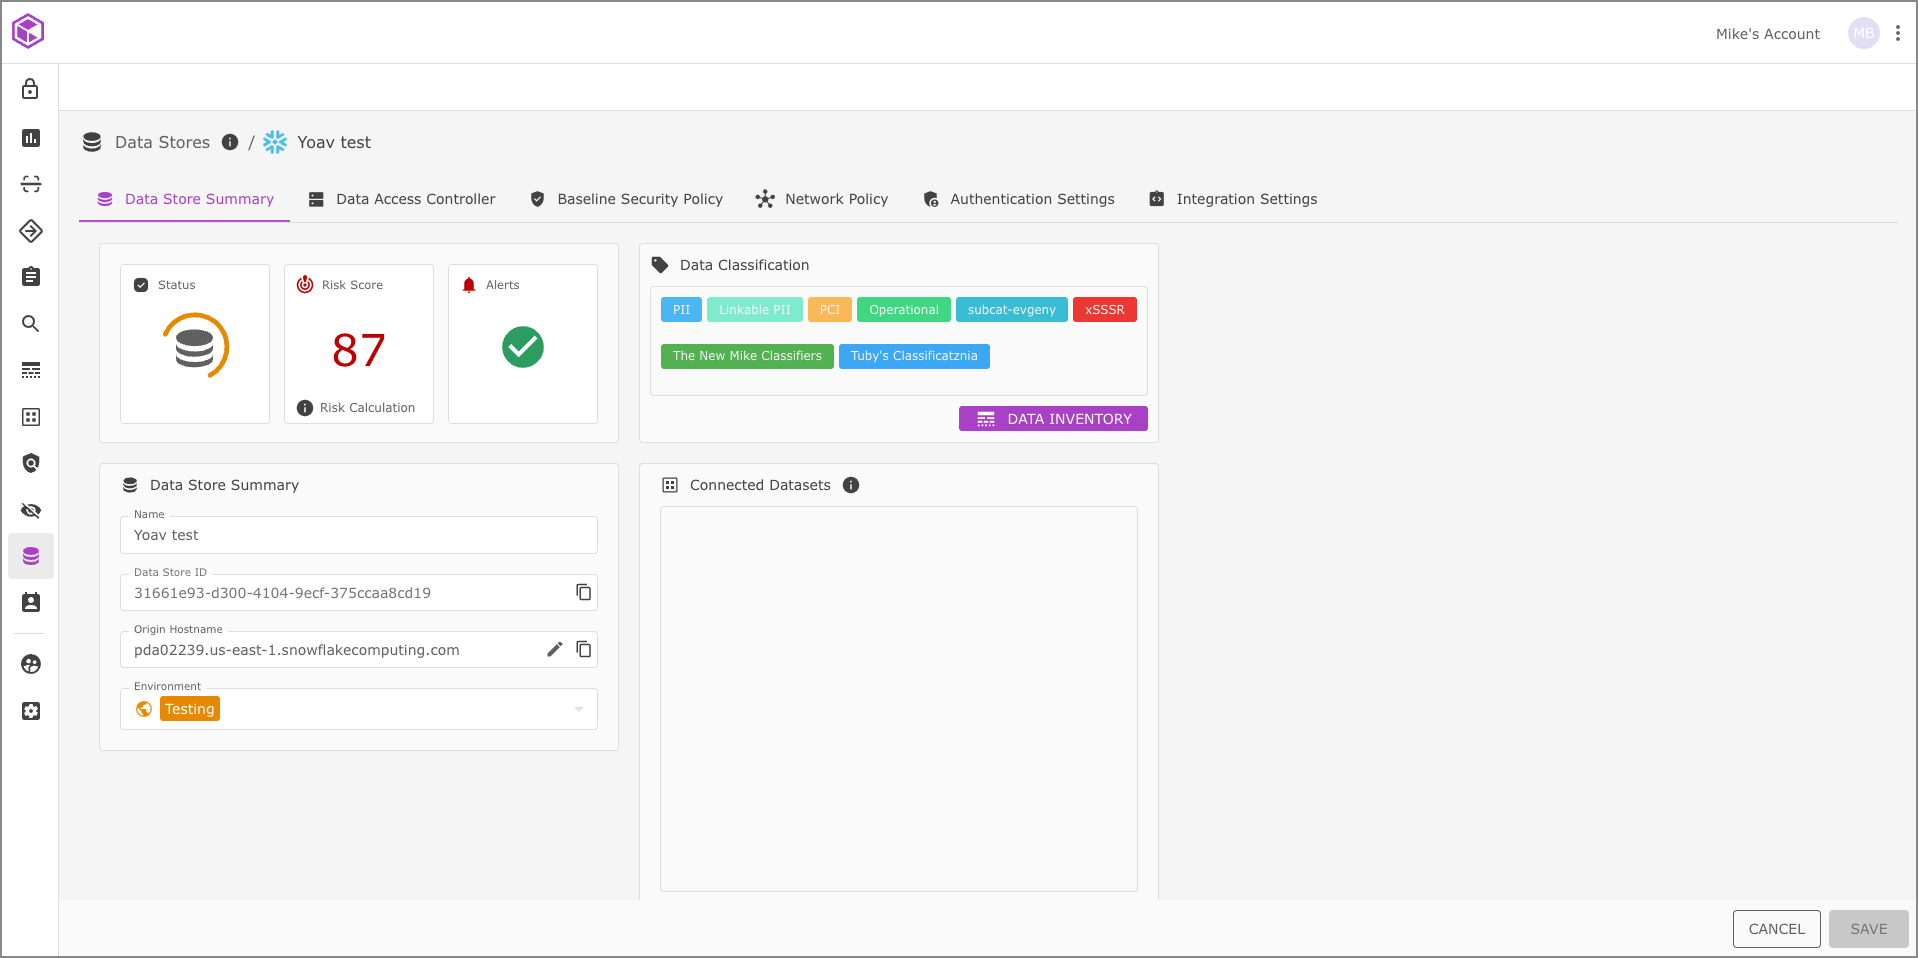Select the red xSSSR classification tag

coord(1104,310)
